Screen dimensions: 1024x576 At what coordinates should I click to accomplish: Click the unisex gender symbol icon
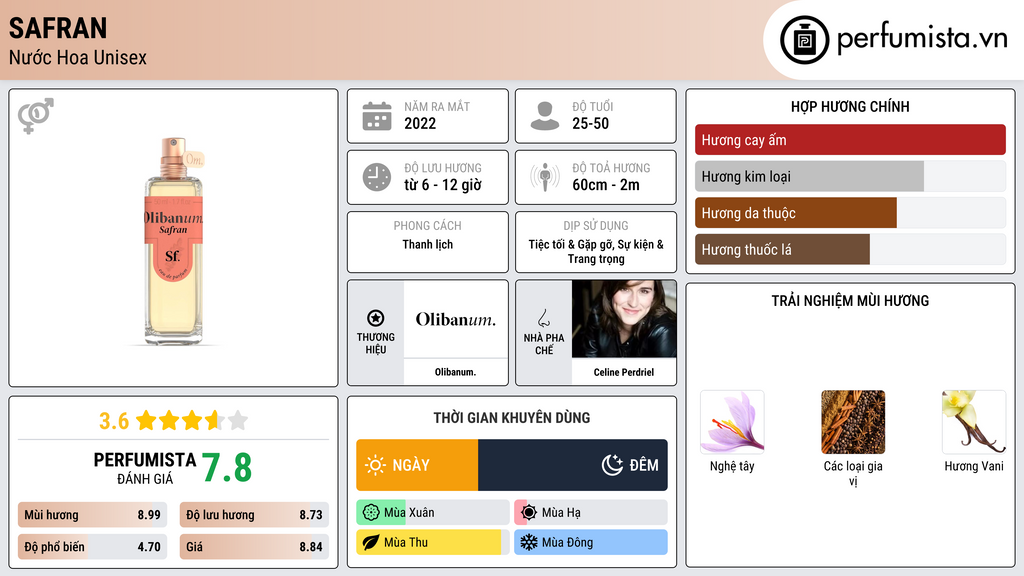click(x=36, y=116)
